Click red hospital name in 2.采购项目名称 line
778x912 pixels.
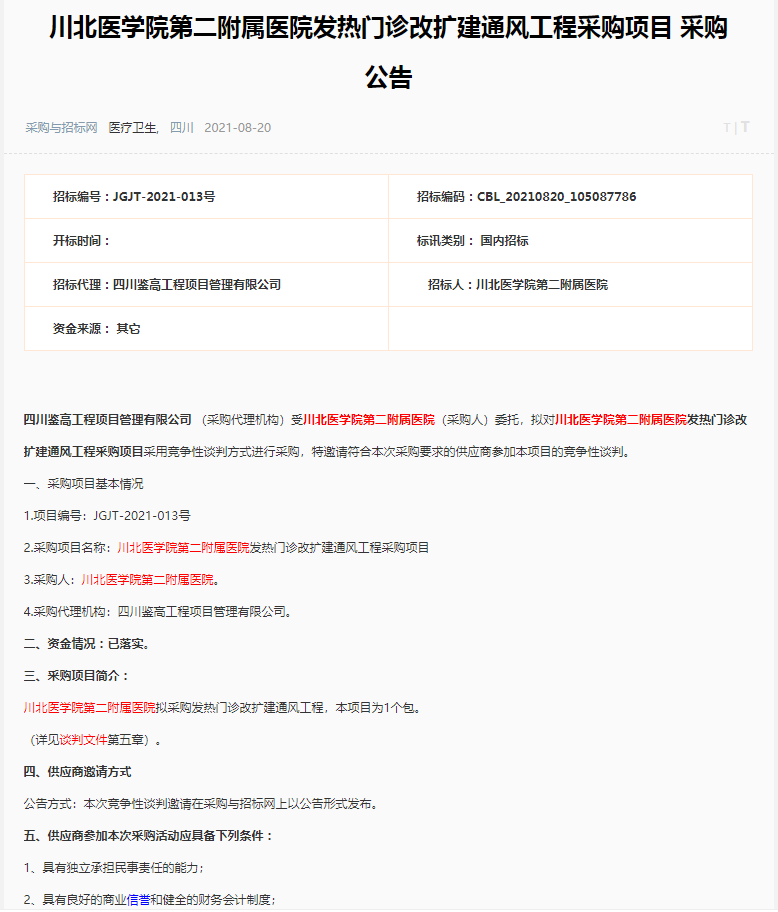pos(183,548)
